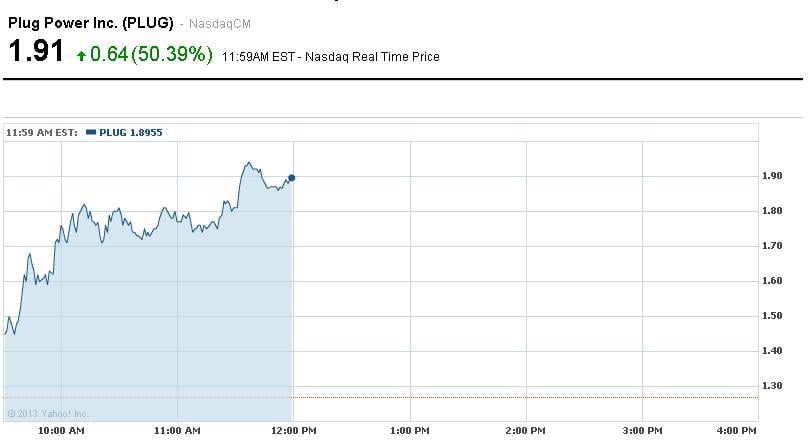Click the 4:00 PM time axis label
Screen dimensions: 808x445
pos(737,430)
